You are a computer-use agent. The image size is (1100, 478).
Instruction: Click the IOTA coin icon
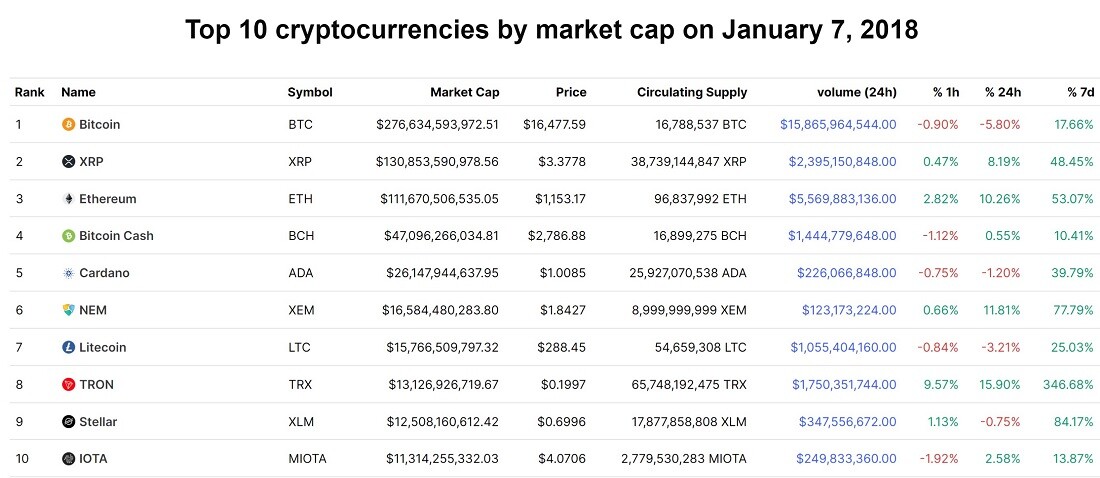68,459
